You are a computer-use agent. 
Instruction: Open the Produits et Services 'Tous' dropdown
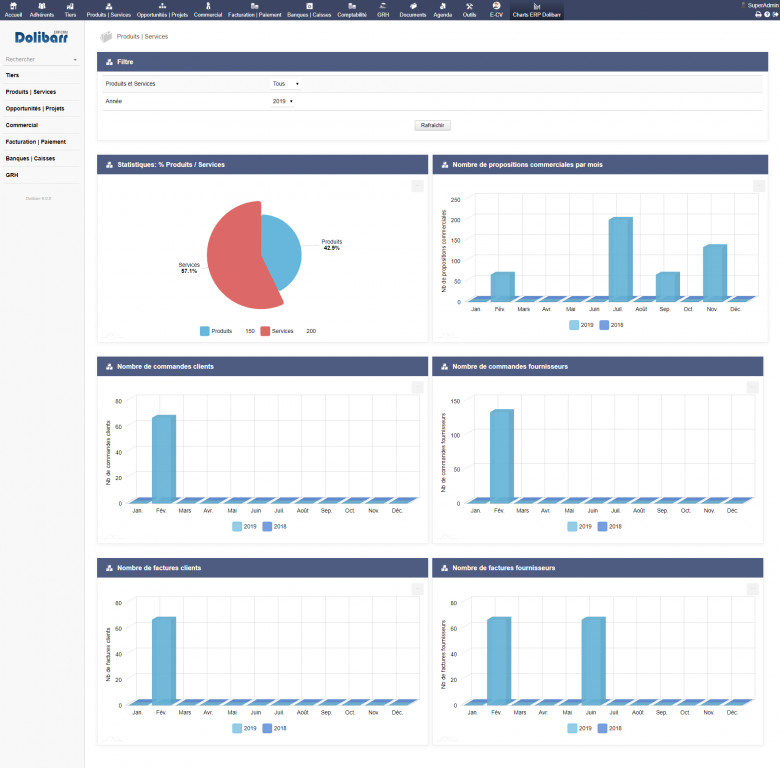pyautogui.click(x=286, y=84)
